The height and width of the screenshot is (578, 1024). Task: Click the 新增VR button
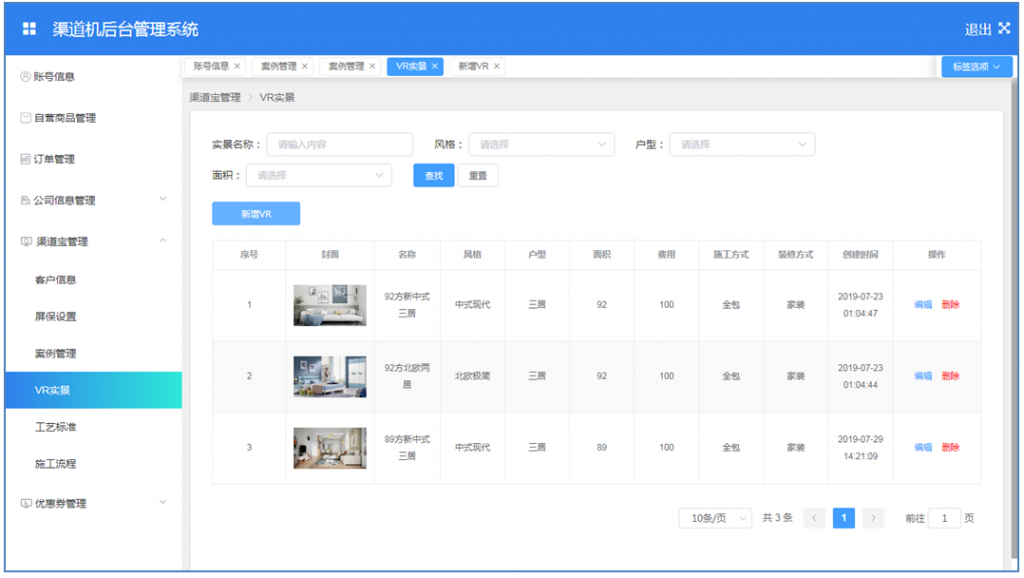click(x=256, y=214)
